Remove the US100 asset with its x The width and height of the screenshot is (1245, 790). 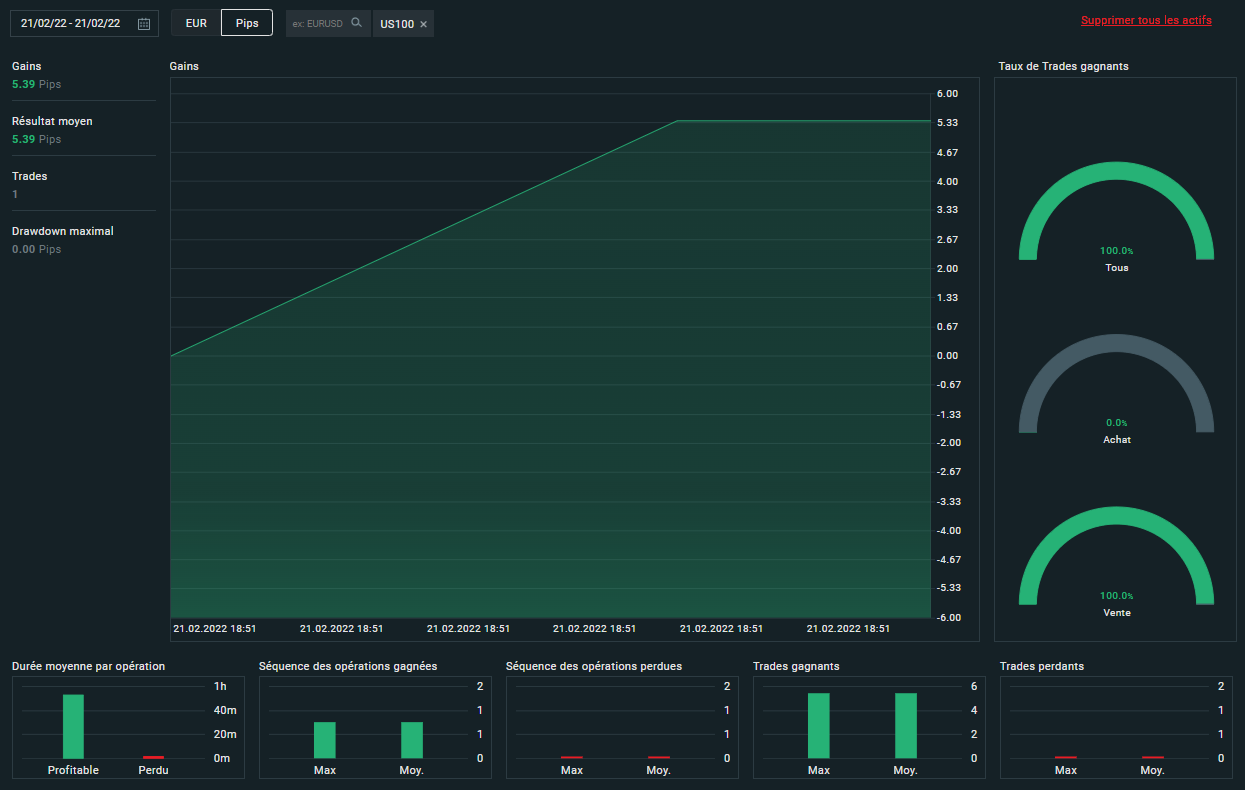tap(423, 24)
